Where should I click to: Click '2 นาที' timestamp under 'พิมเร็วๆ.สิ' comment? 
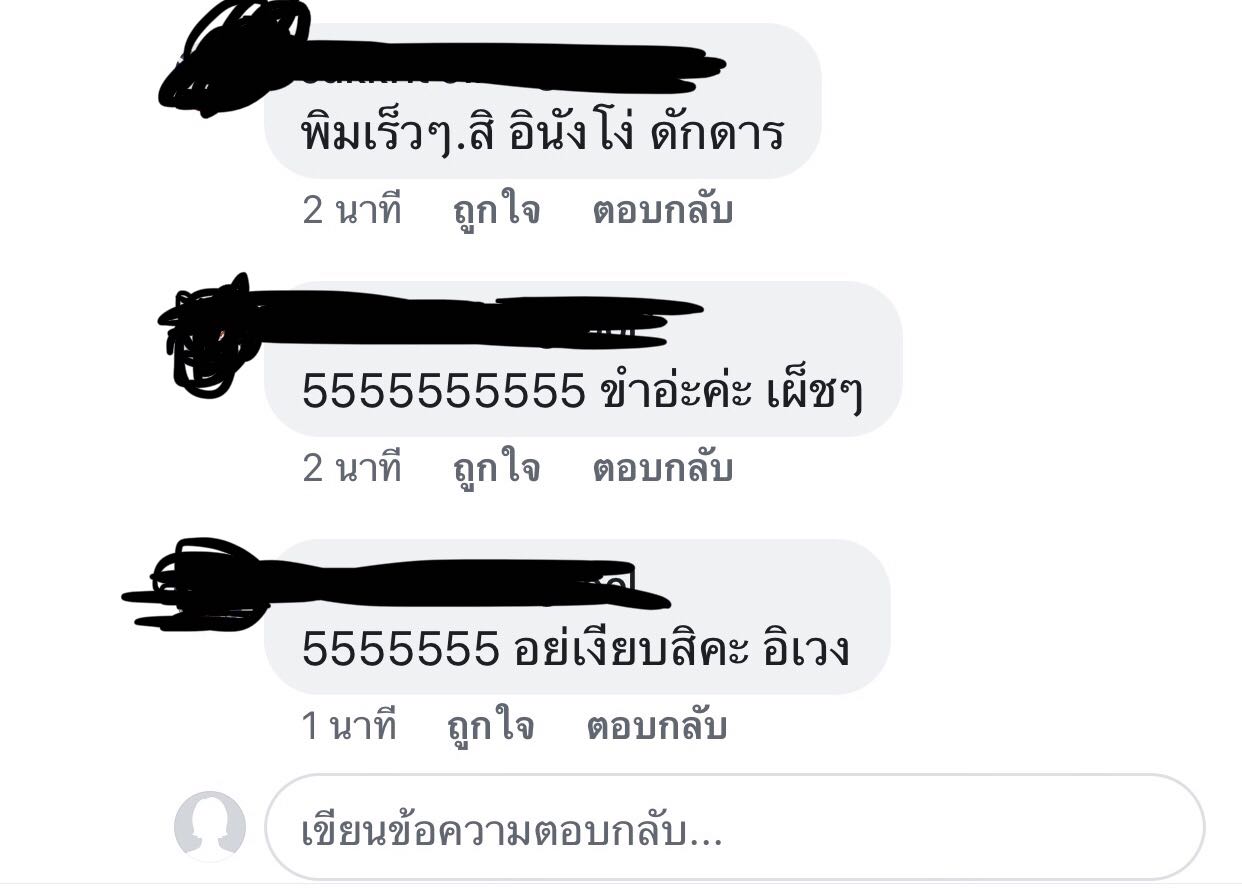[x=352, y=212]
